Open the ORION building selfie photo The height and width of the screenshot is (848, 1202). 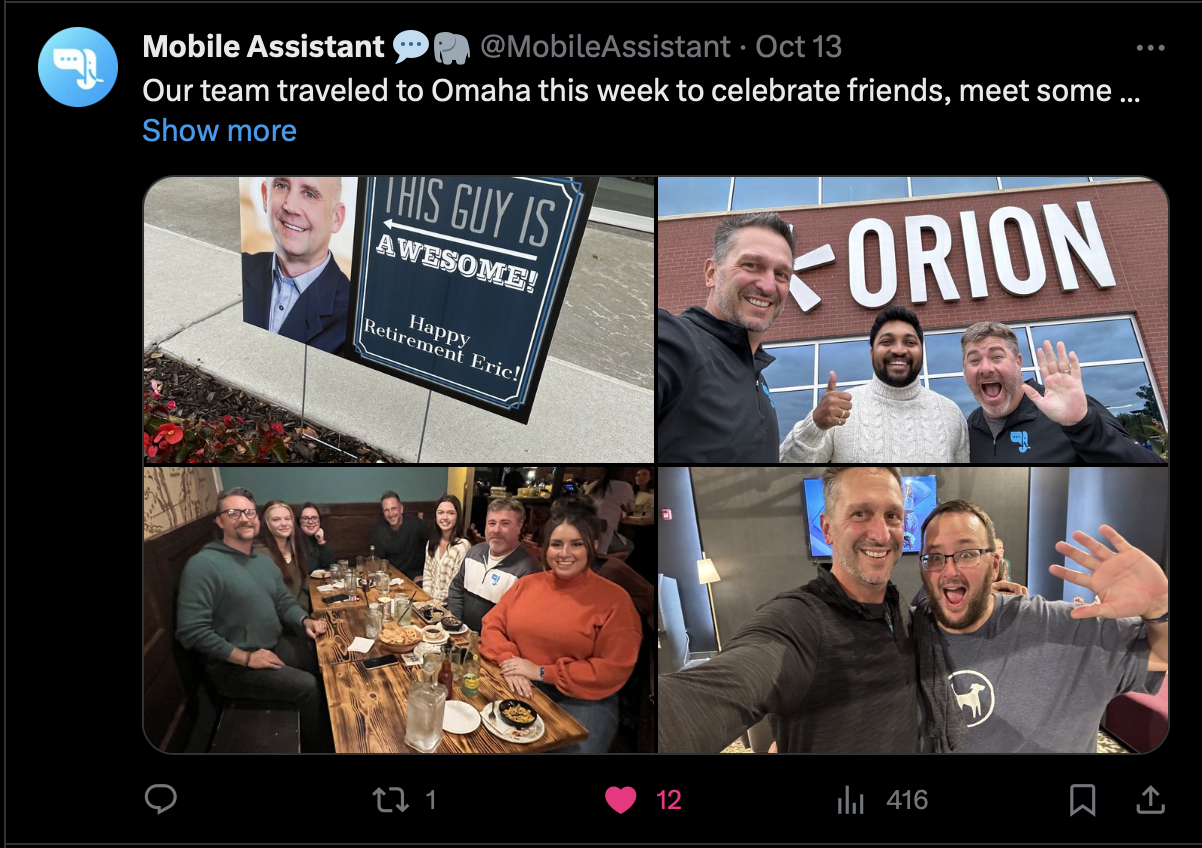(913, 320)
